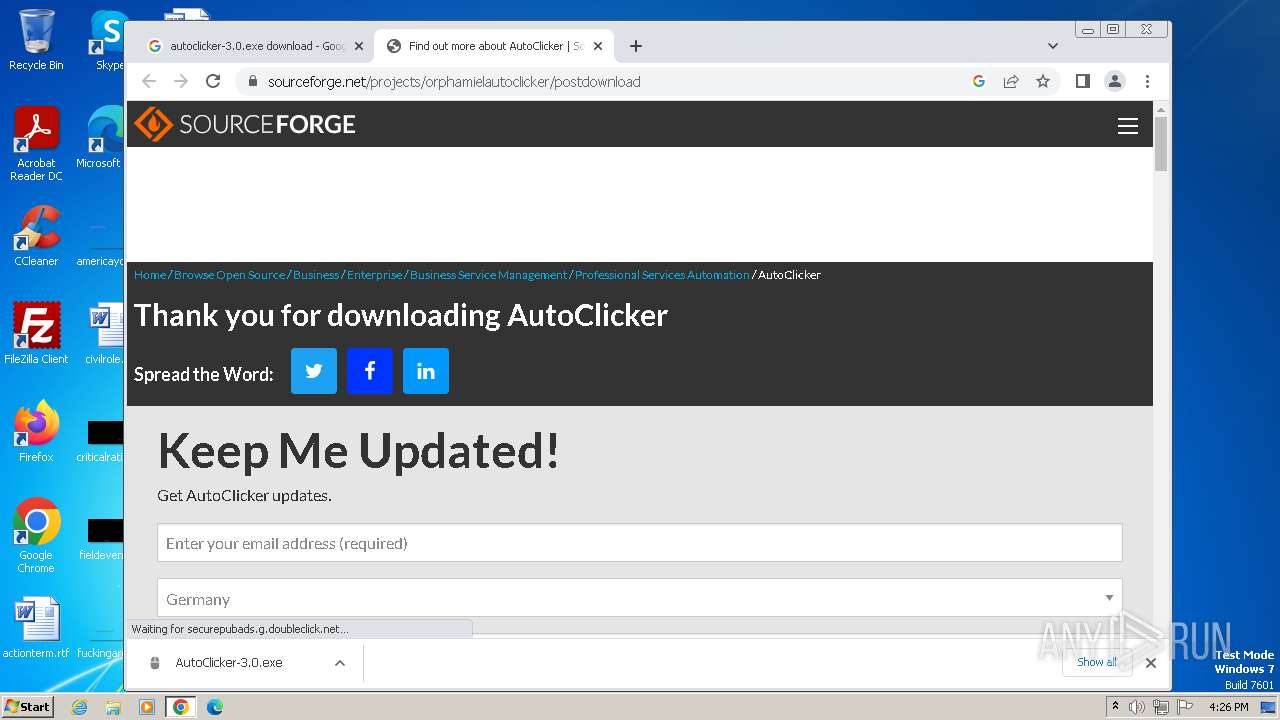Share AutoClicker on Twitter
The width and height of the screenshot is (1280, 720).
tap(314, 371)
